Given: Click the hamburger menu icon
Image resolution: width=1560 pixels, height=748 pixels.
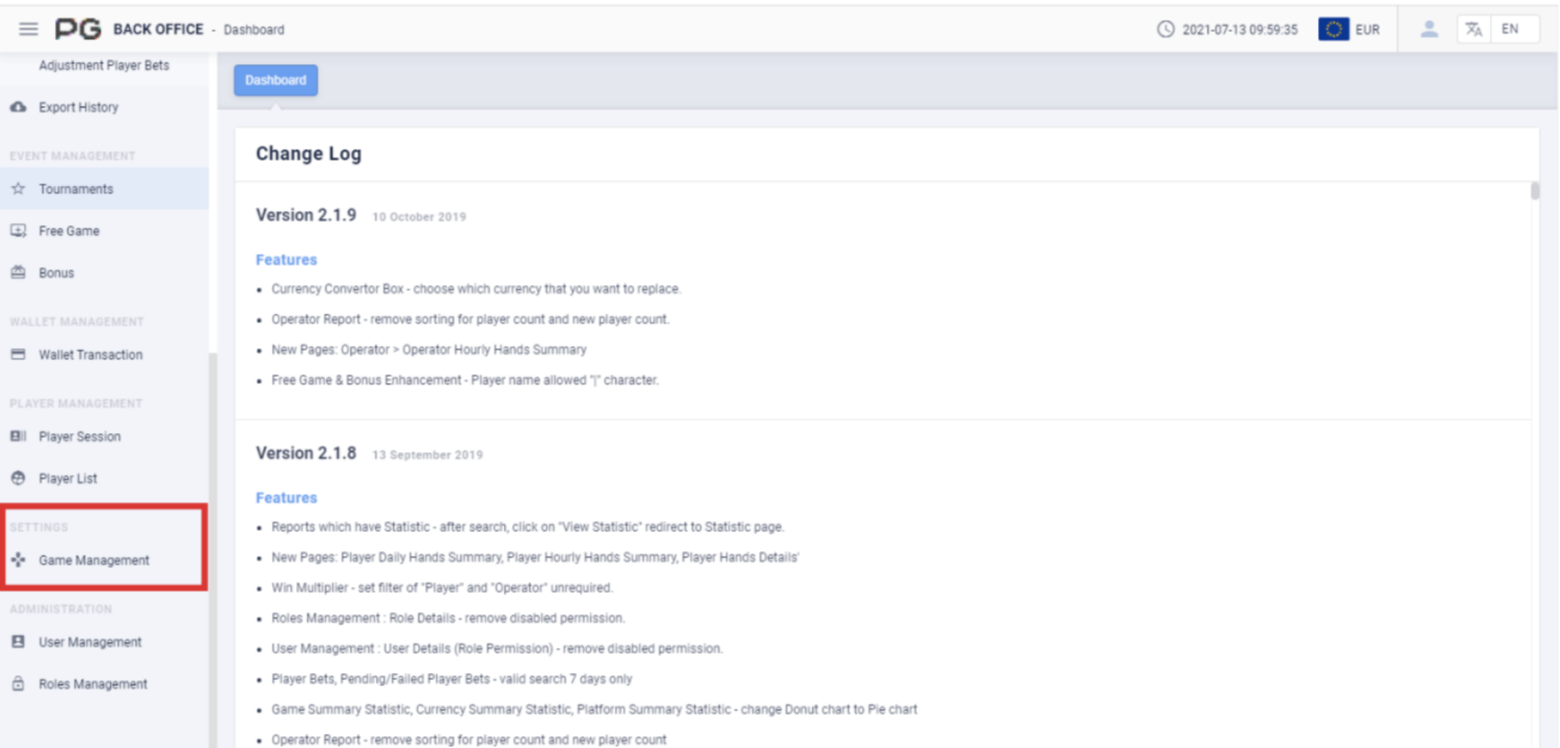Looking at the screenshot, I should coord(29,30).
